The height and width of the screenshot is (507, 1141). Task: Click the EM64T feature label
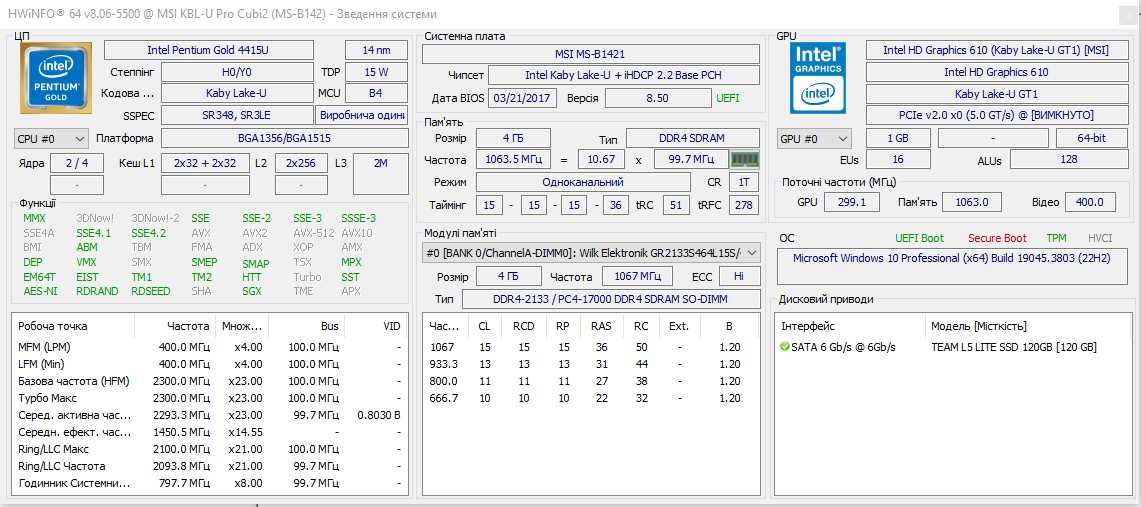(40, 277)
